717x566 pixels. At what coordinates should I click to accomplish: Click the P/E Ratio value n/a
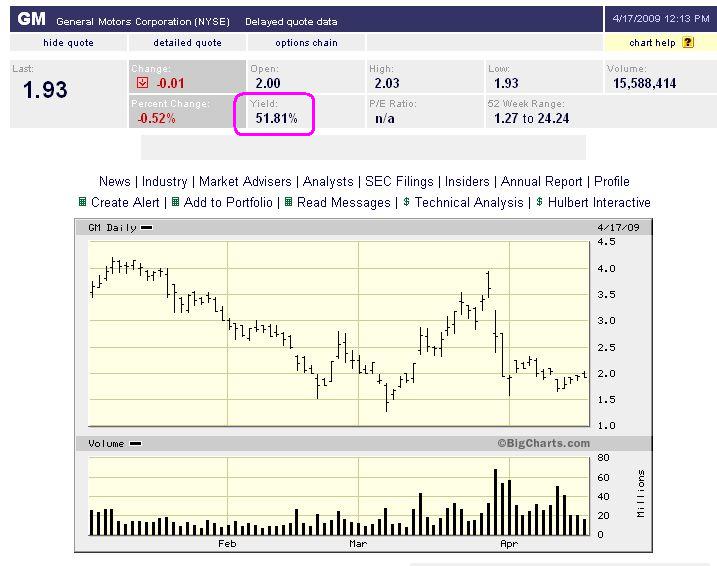point(385,118)
